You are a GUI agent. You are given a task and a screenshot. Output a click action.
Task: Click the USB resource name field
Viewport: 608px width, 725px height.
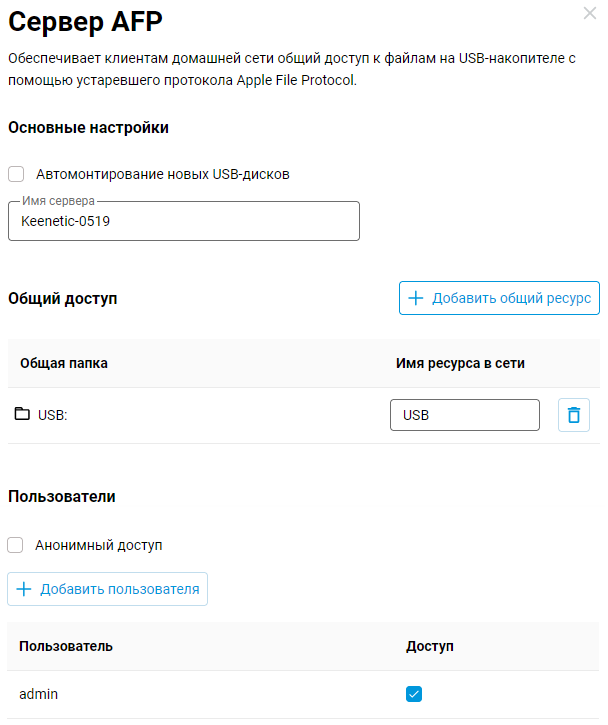(x=464, y=415)
